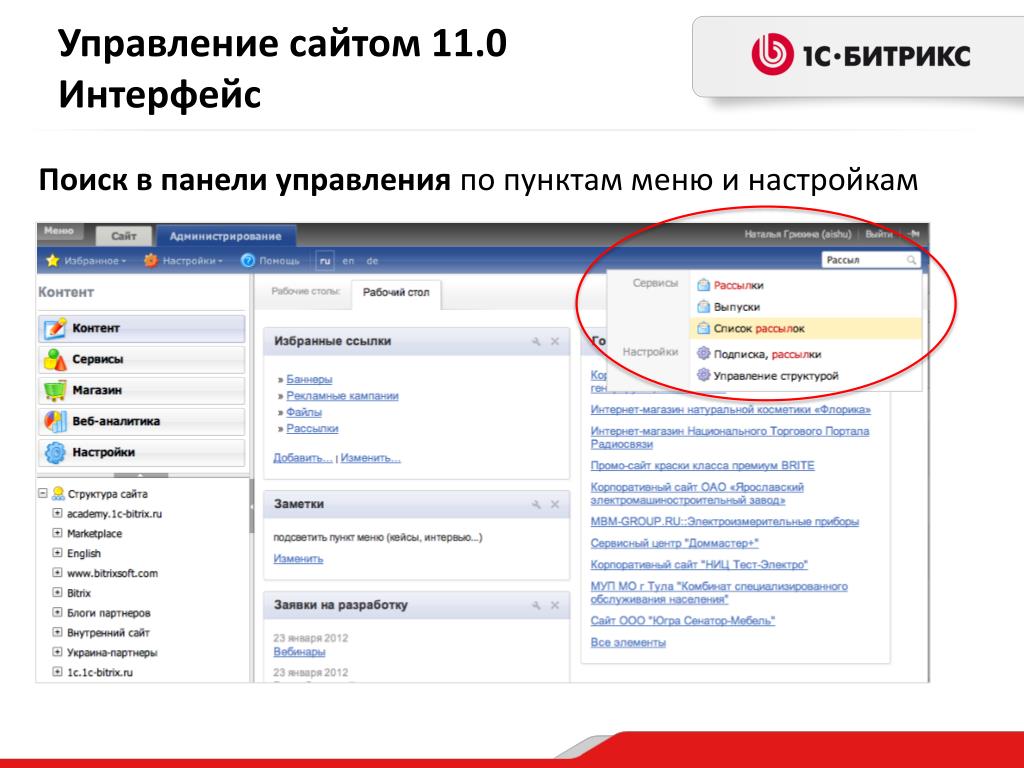Click the Выпуски envelope icon
Viewport: 1024px width, 768px height.
(x=703, y=306)
